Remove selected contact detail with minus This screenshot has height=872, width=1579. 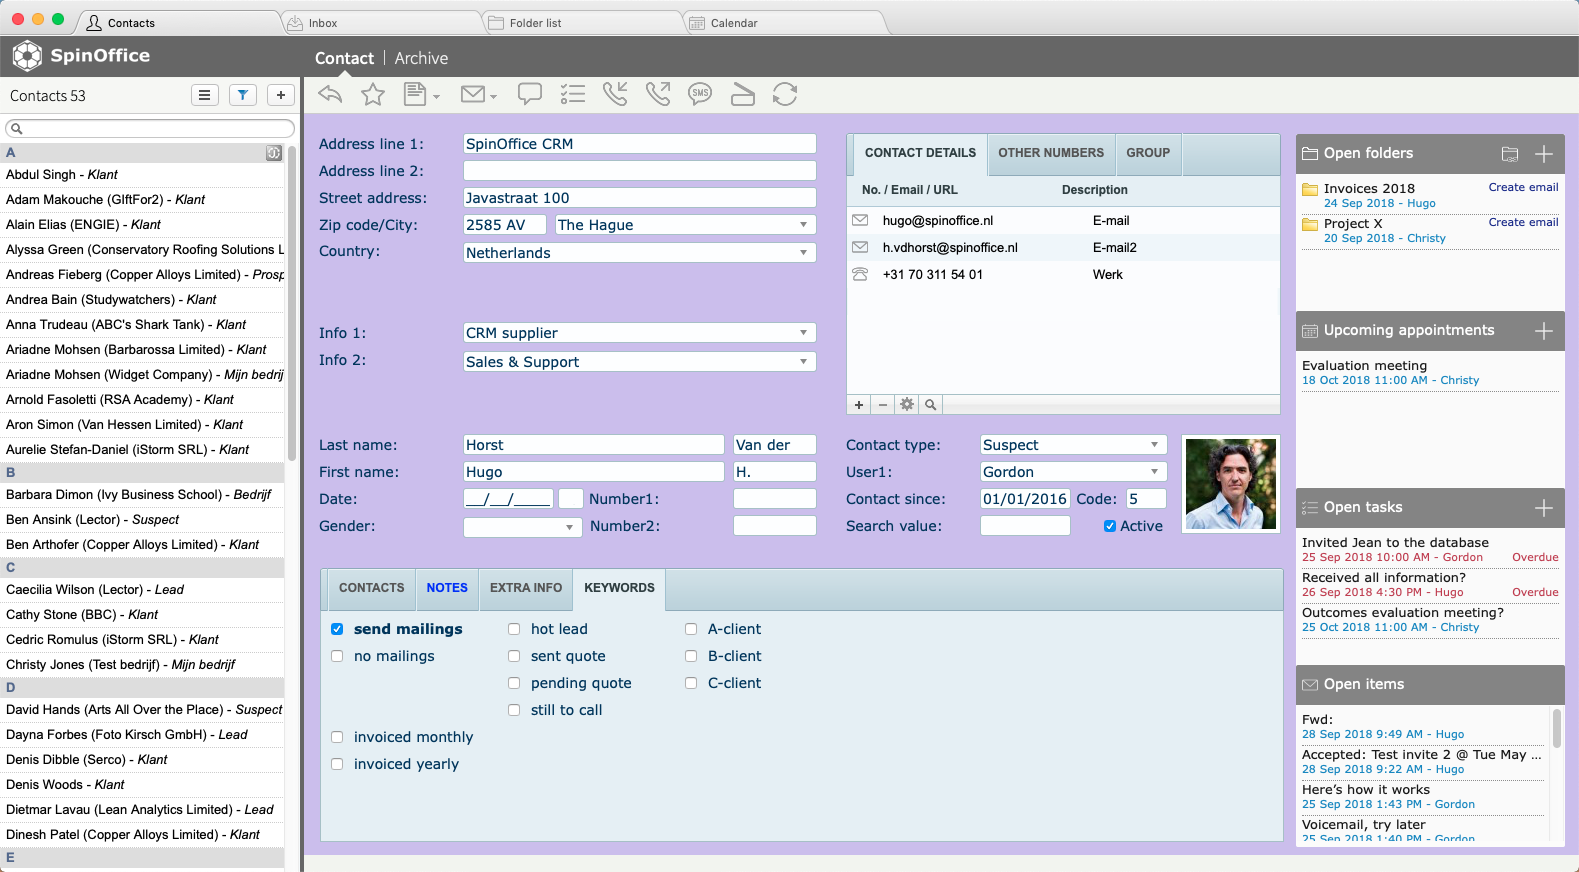click(x=883, y=405)
